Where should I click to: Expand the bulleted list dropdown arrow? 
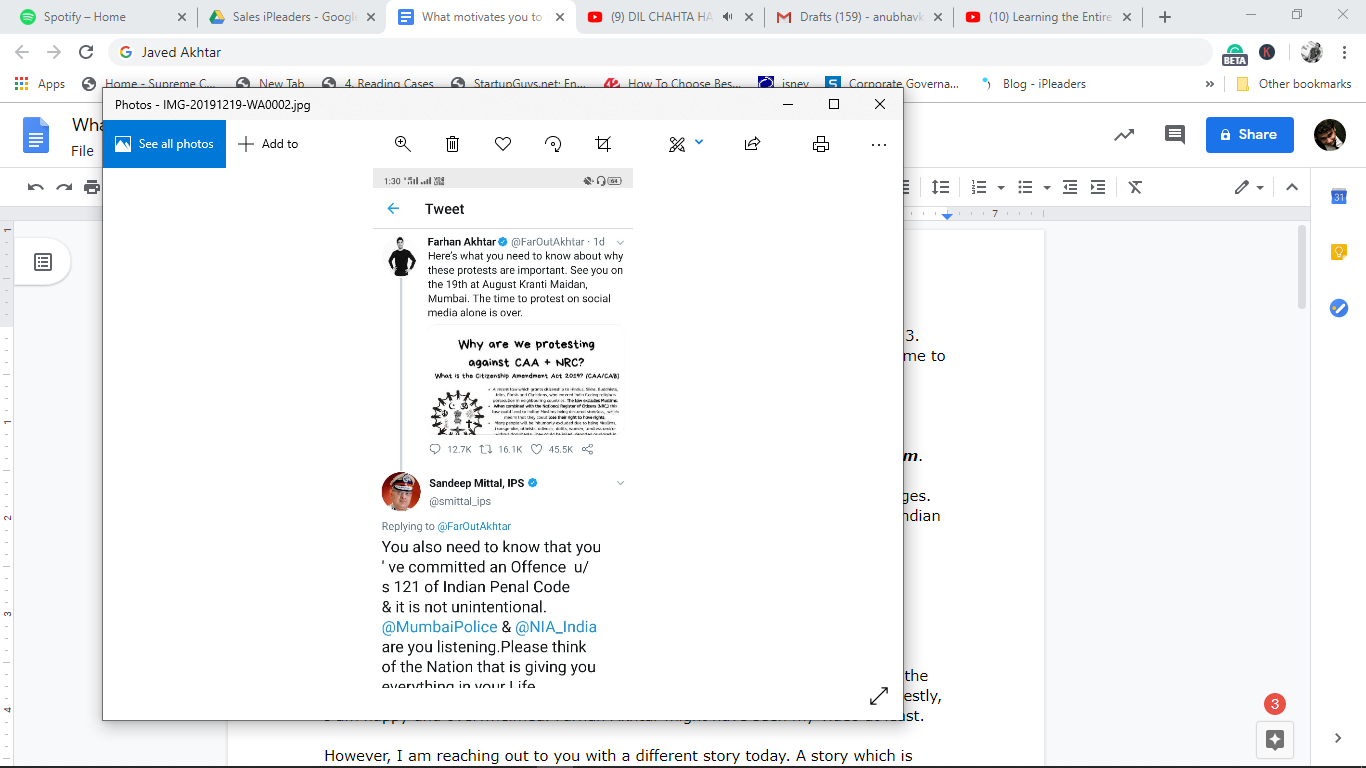pos(1047,188)
